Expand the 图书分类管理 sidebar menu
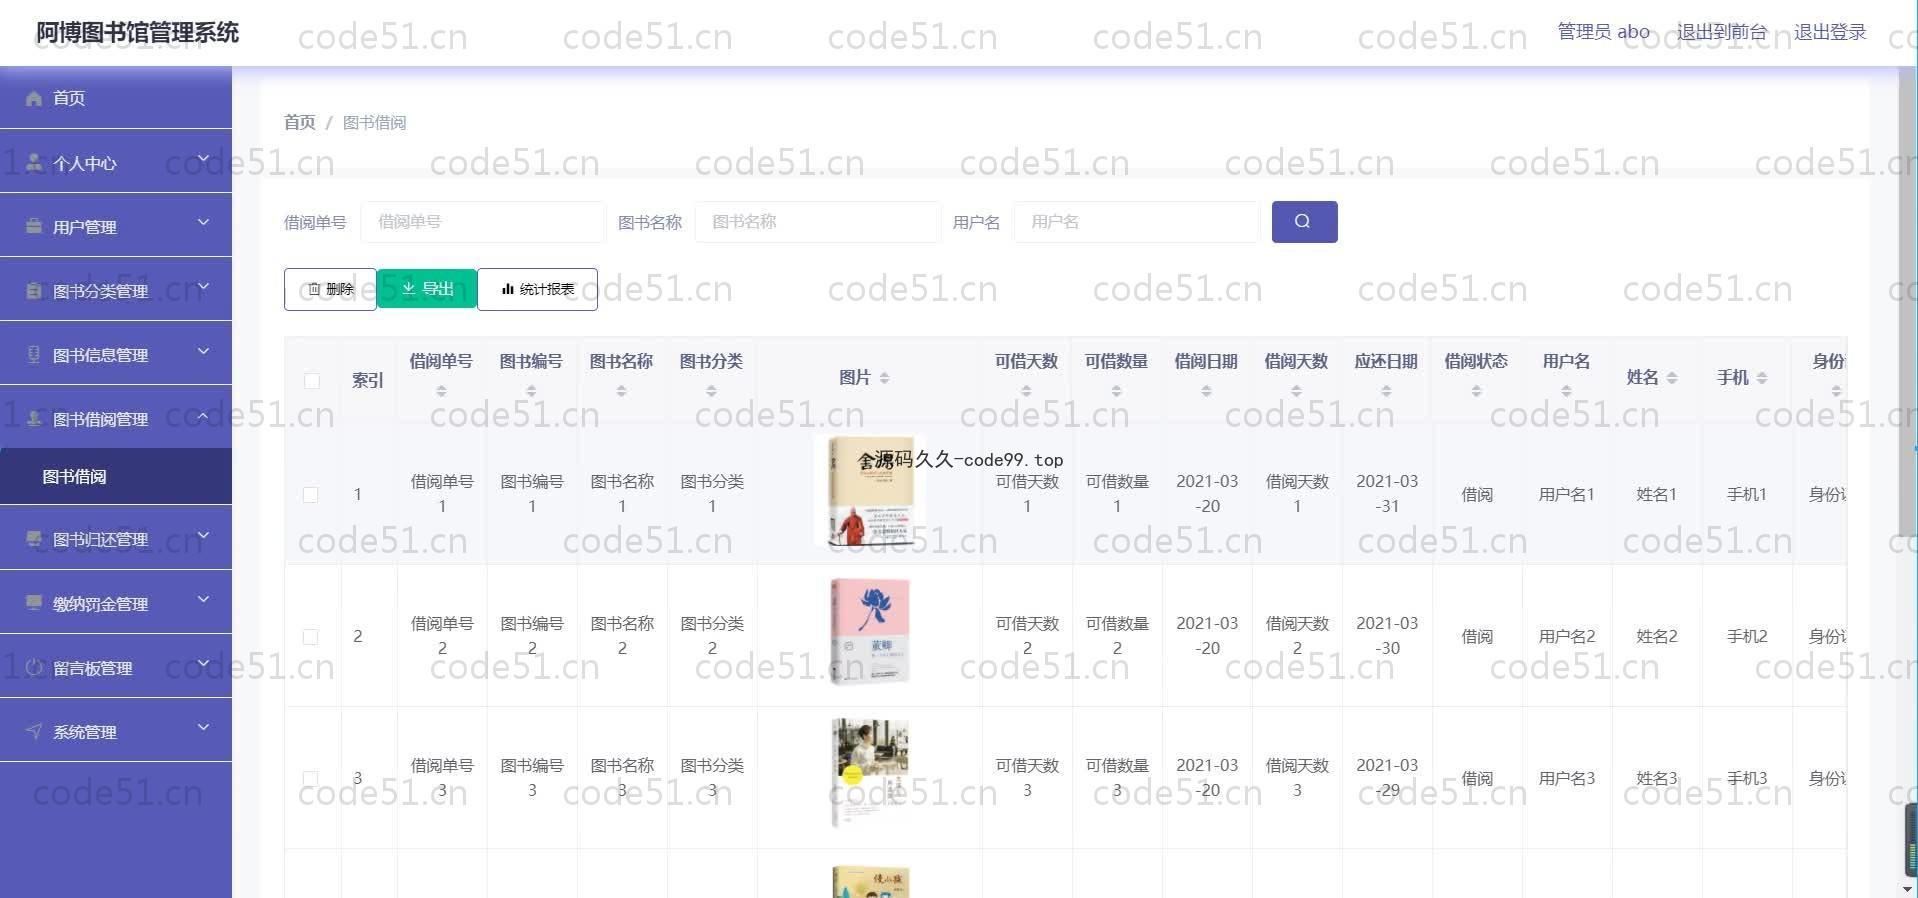Screen dimensions: 1918x898 coord(203,287)
